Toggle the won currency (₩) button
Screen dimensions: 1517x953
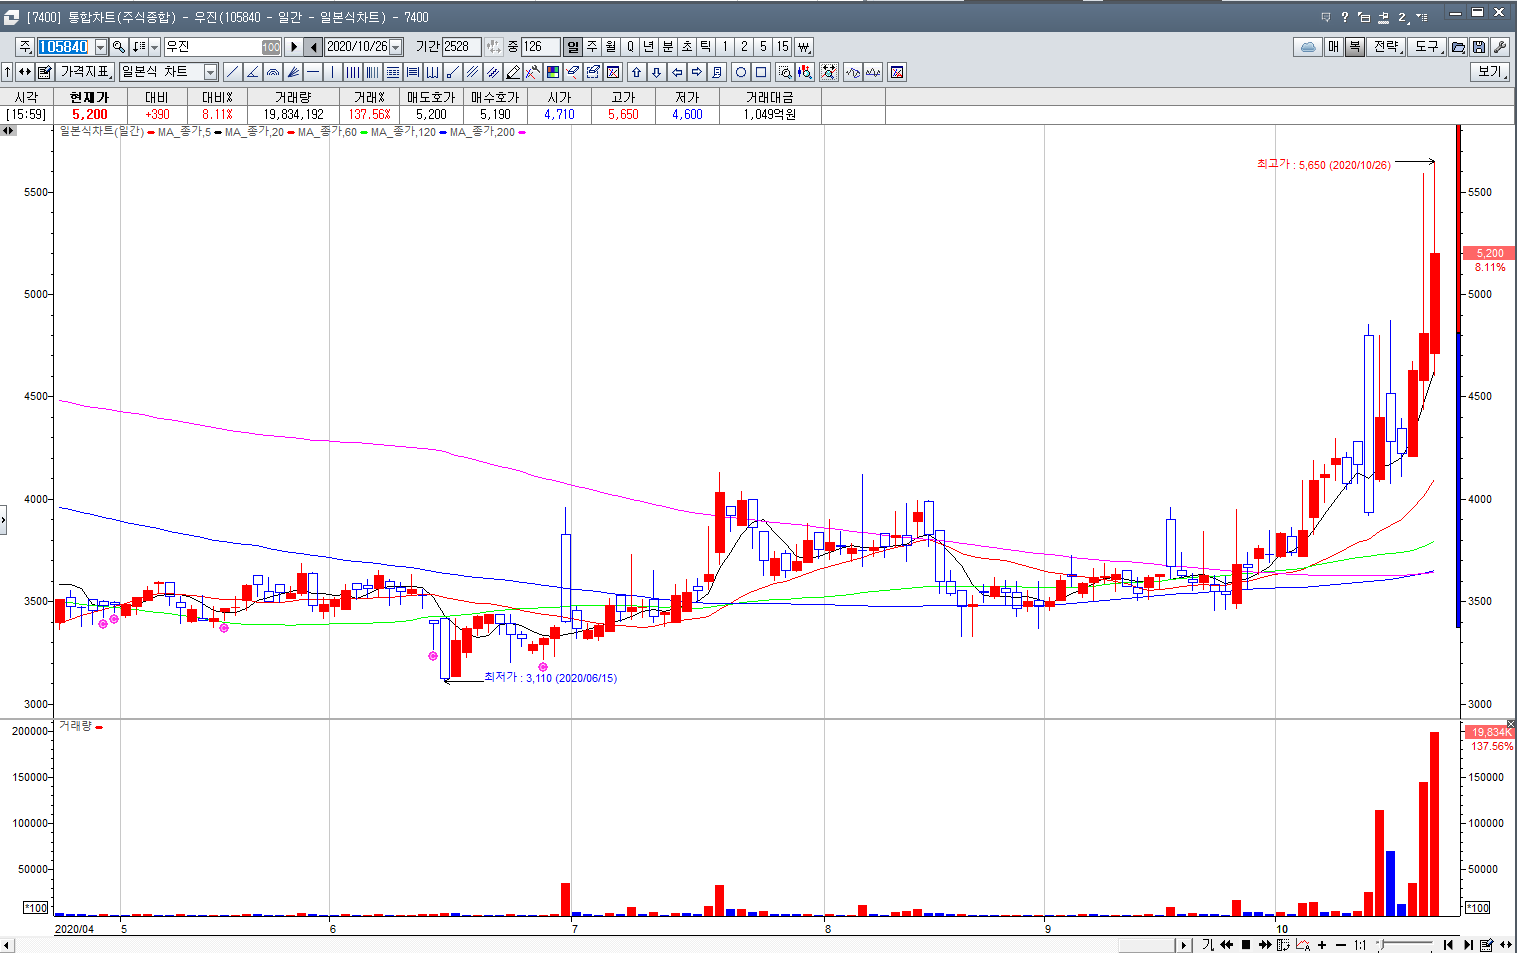[804, 47]
